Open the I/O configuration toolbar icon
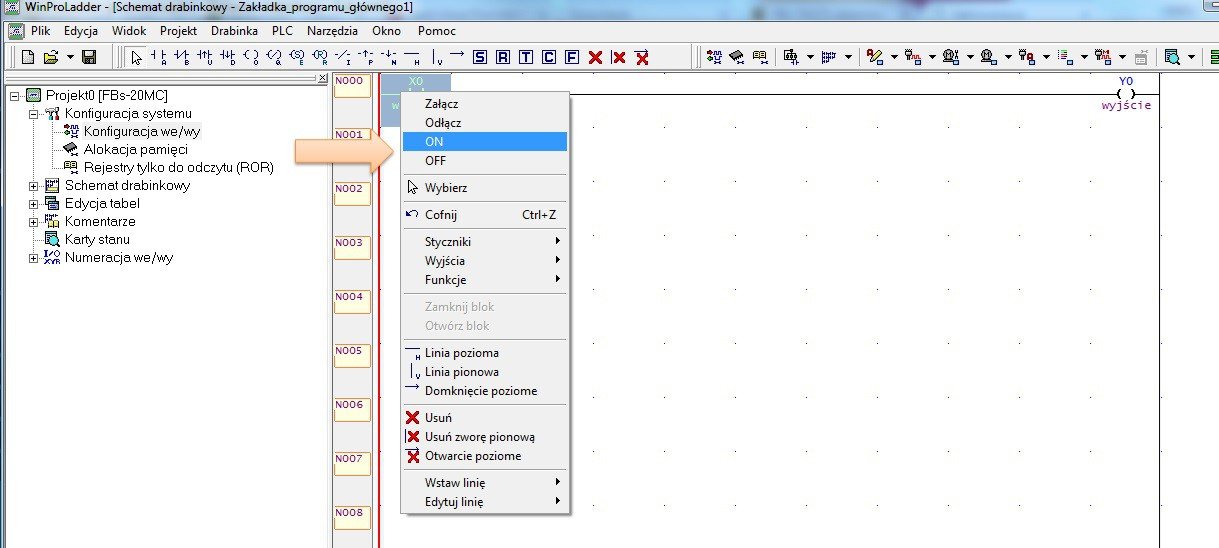1219x548 pixels. click(715, 57)
